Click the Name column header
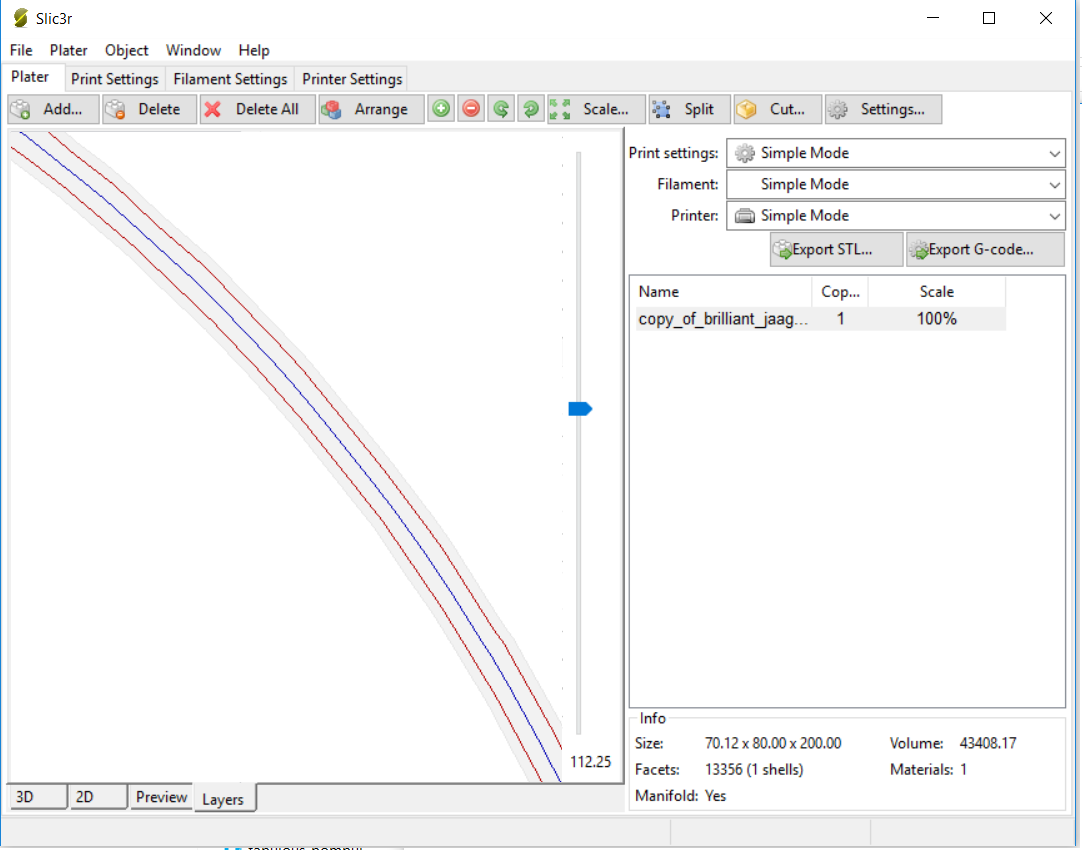 click(722, 292)
